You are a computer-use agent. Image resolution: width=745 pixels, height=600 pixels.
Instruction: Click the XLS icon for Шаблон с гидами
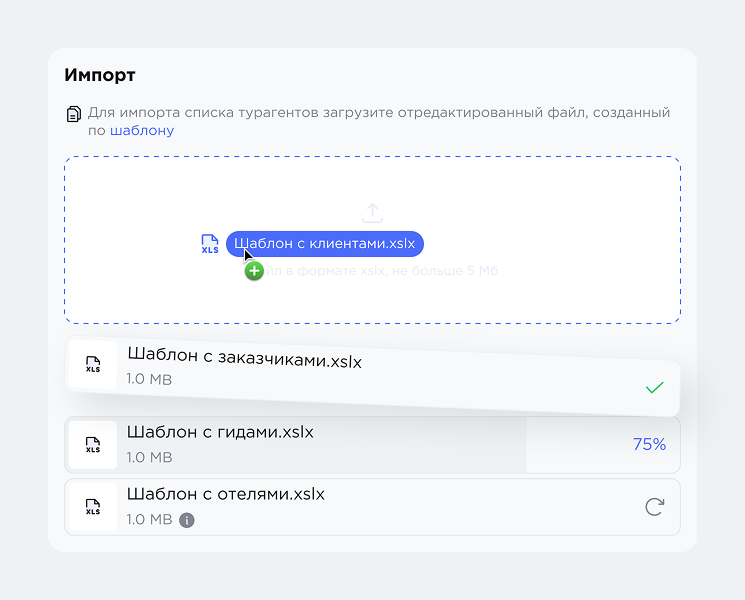(93, 445)
